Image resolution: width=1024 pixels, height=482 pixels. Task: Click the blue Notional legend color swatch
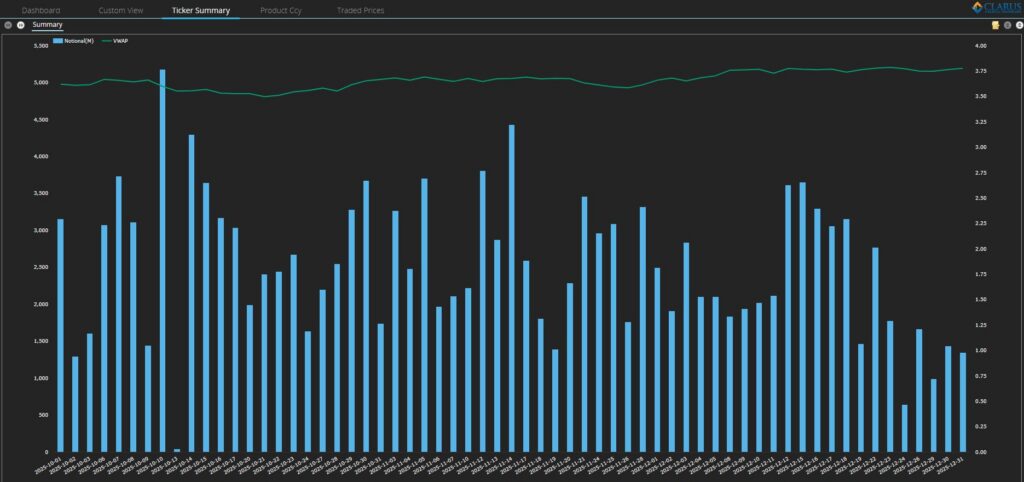pos(58,40)
